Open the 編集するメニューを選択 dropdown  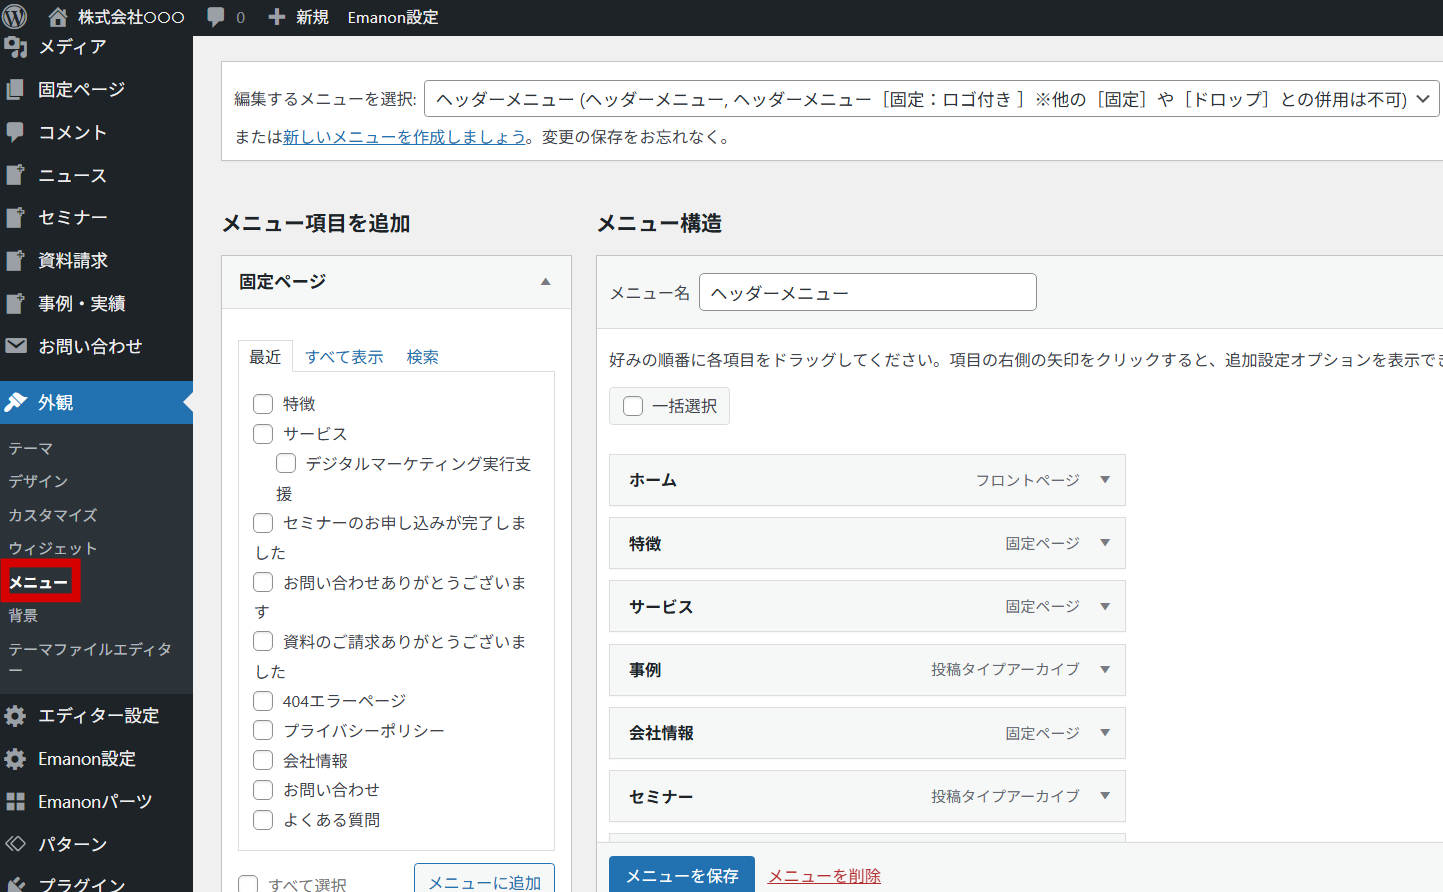pos(932,99)
